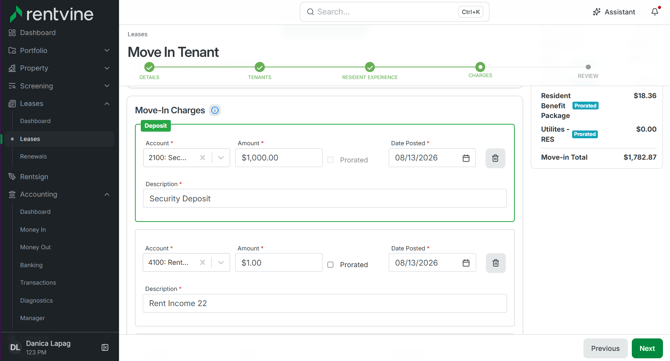This screenshot has height=361, width=670.
Task: Click the Utilites - RES $0.00 amount
Action: [646, 129]
